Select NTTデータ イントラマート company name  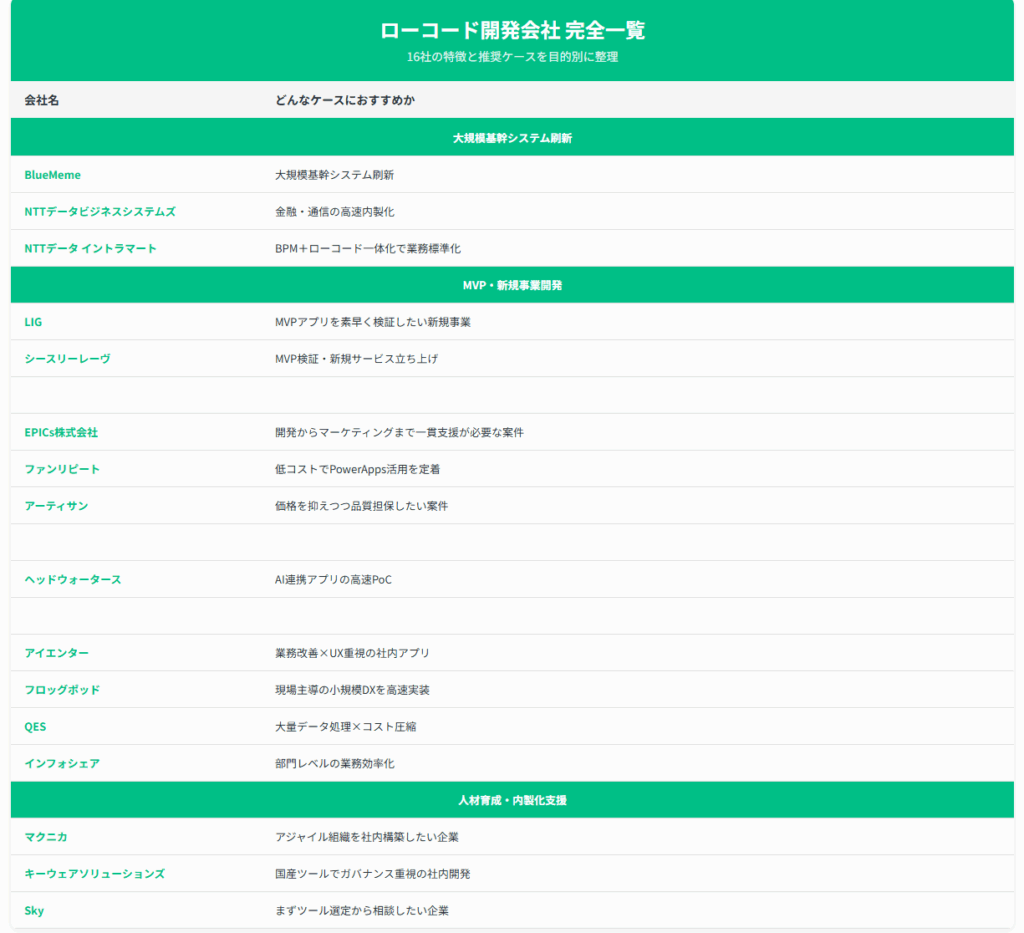coord(90,248)
